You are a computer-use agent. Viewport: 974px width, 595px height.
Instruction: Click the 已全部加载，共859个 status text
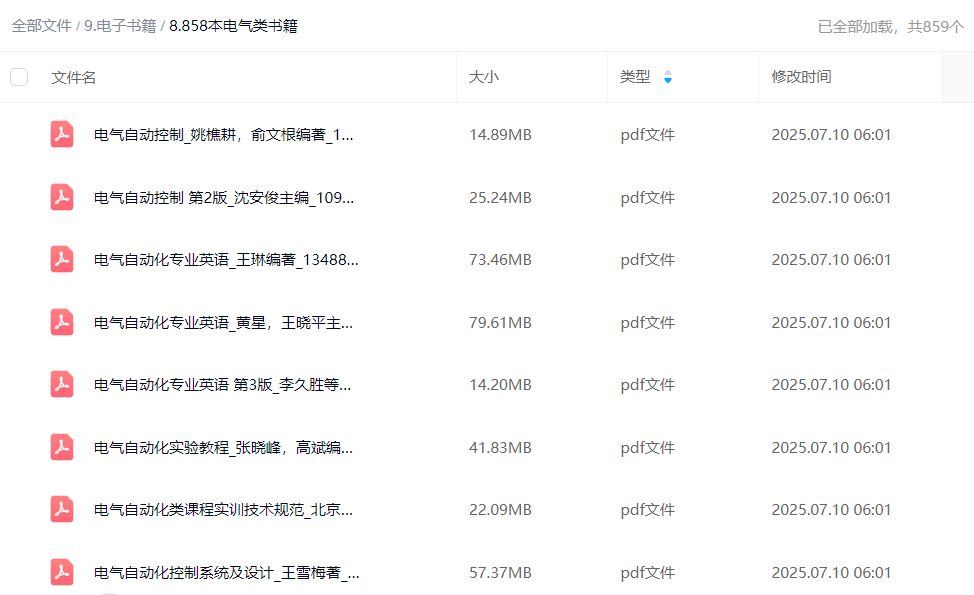(890, 27)
